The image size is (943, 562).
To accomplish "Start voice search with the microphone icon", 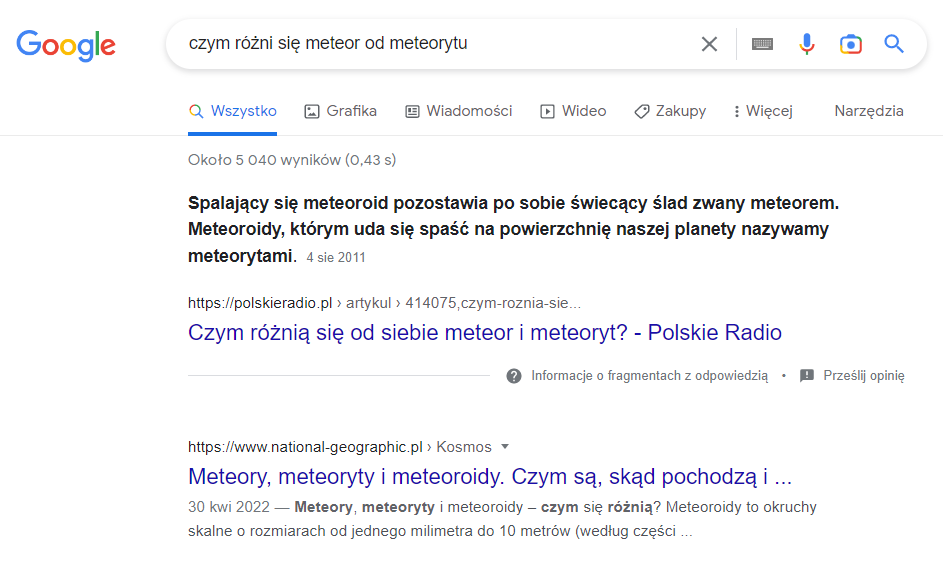I will point(806,44).
